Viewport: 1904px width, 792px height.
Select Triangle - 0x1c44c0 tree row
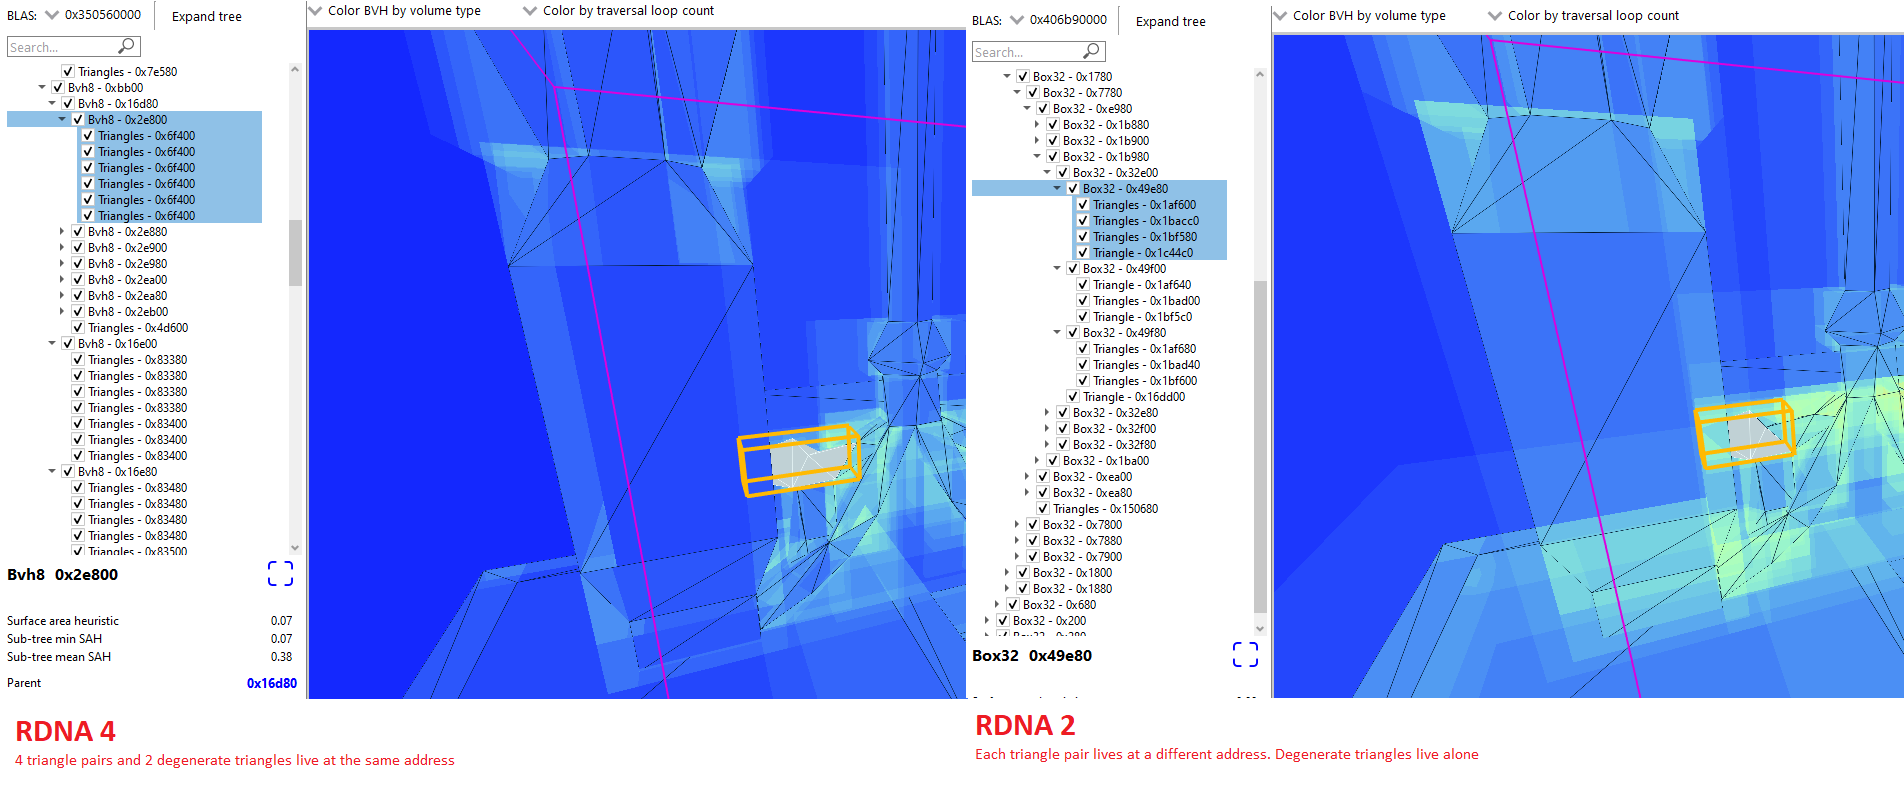pos(1143,253)
